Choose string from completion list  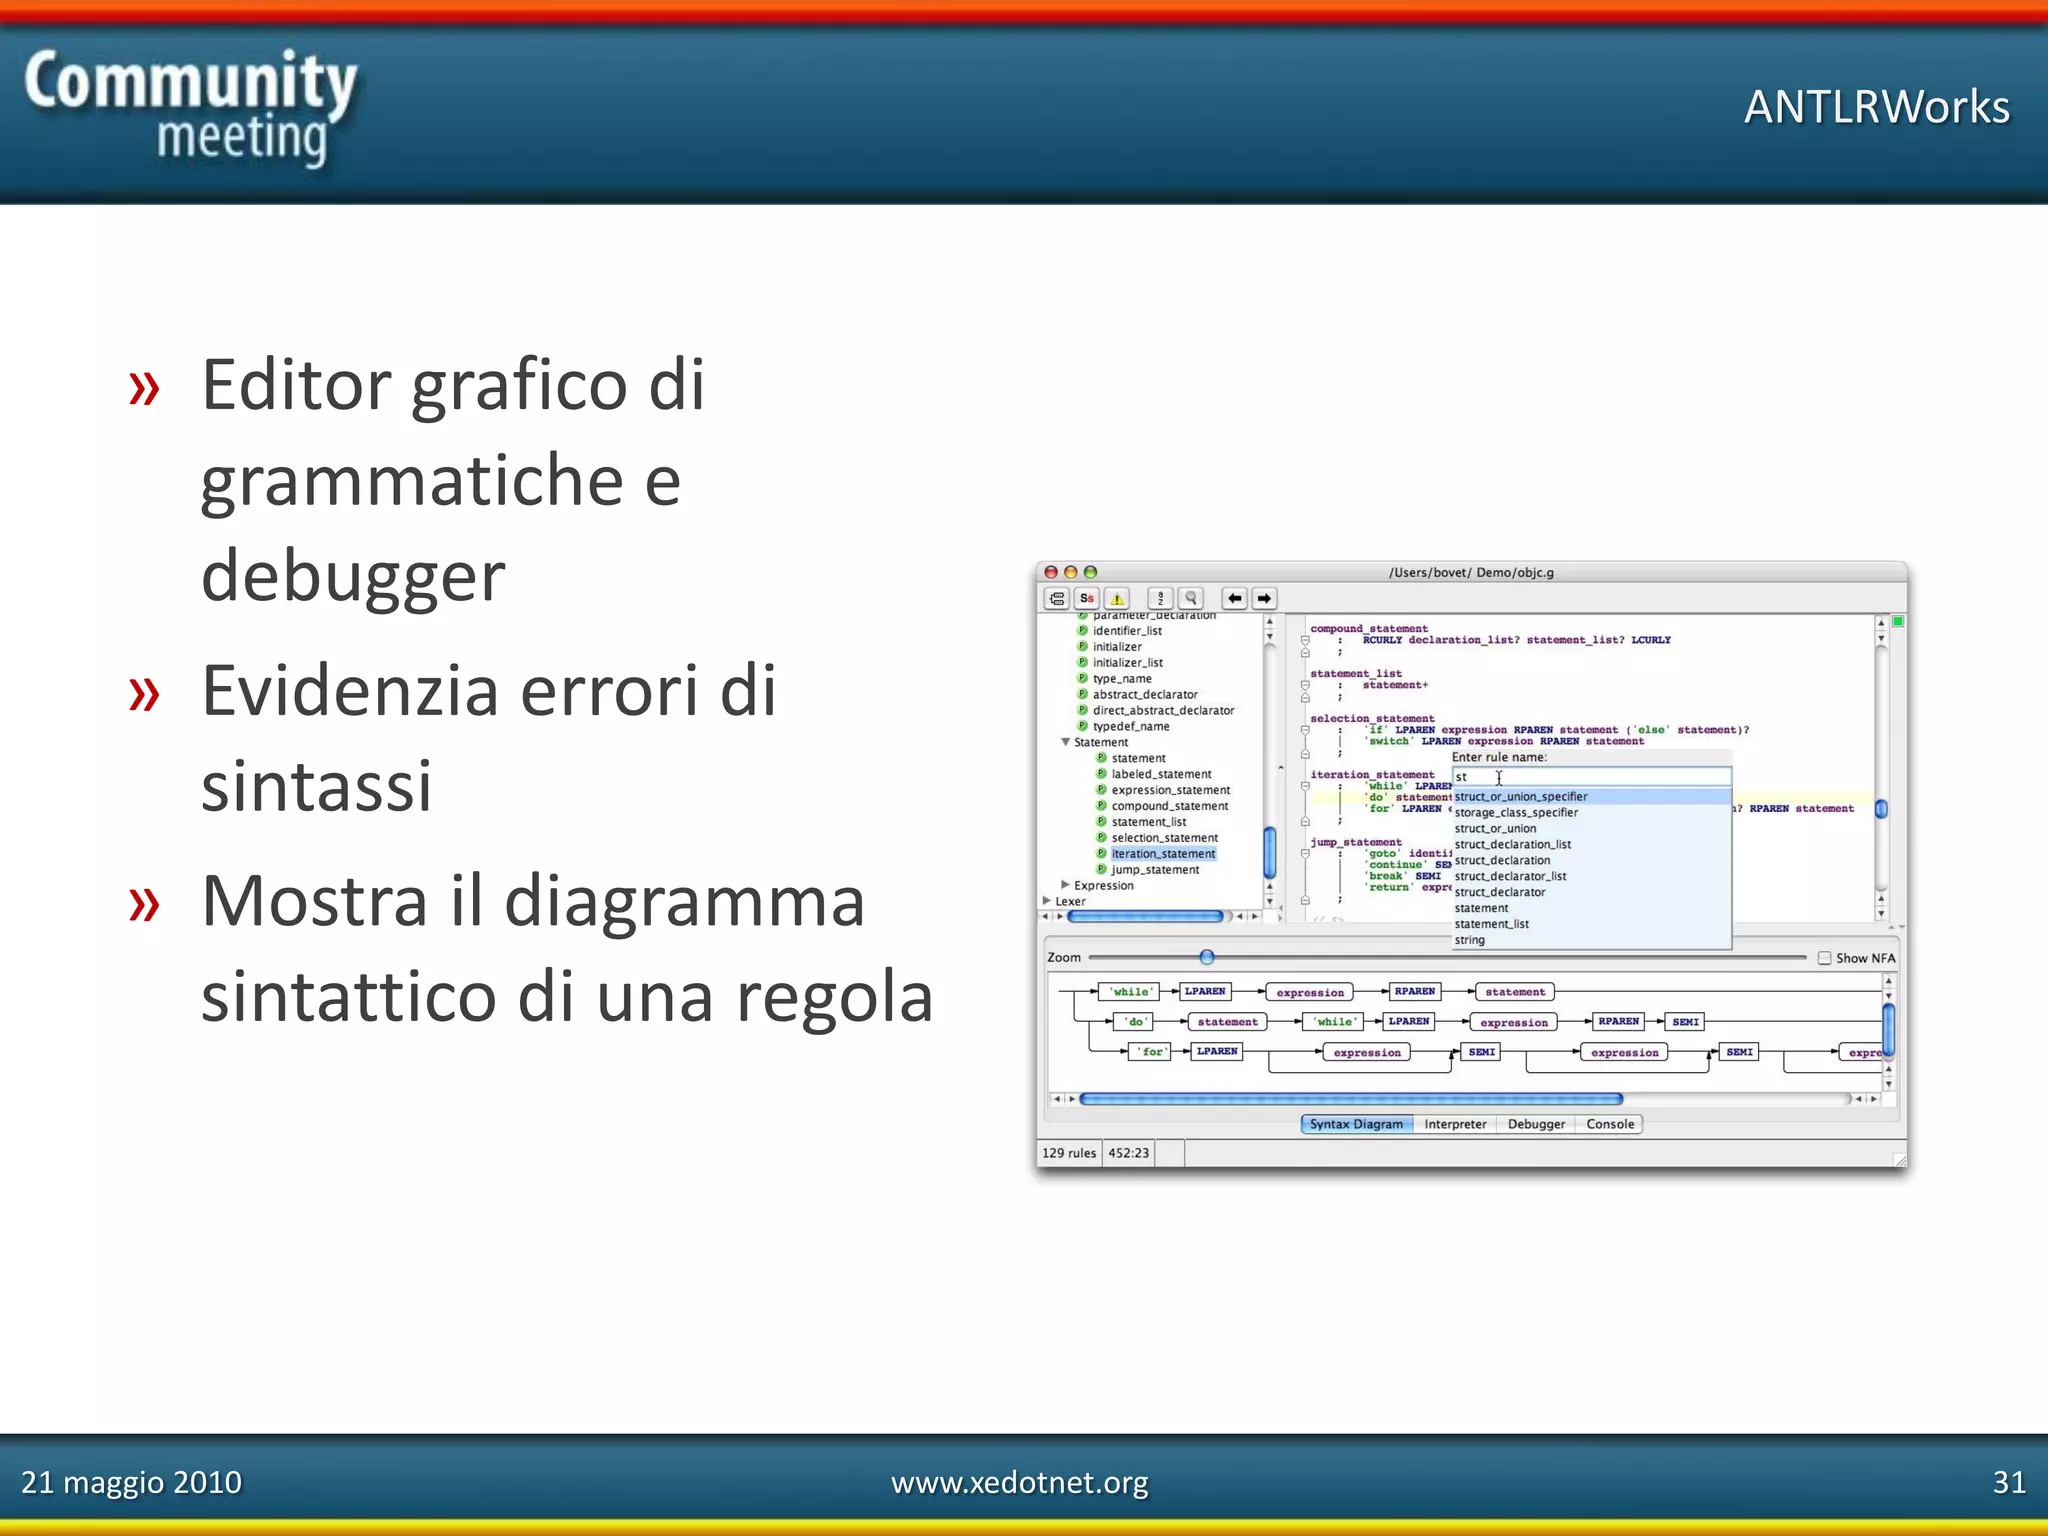pos(1591,940)
